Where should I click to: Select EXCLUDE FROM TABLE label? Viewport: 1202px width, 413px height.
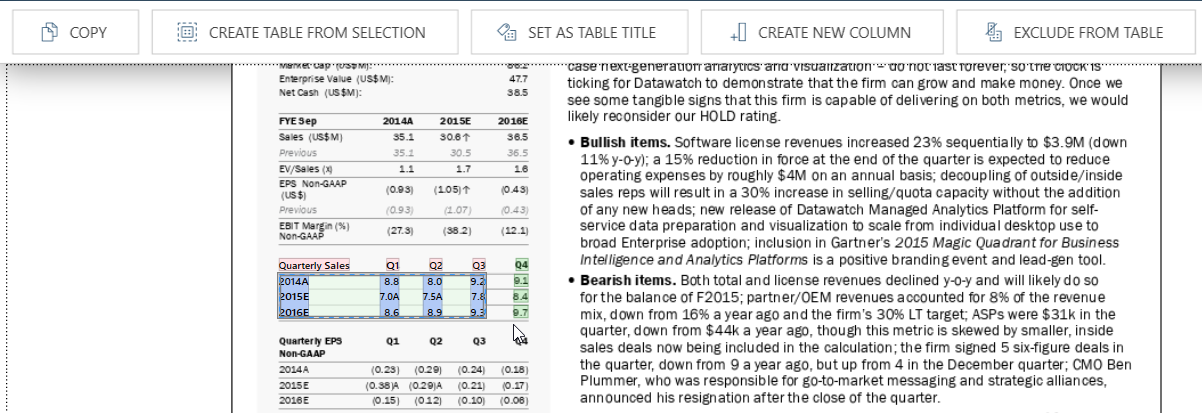coord(1088,33)
